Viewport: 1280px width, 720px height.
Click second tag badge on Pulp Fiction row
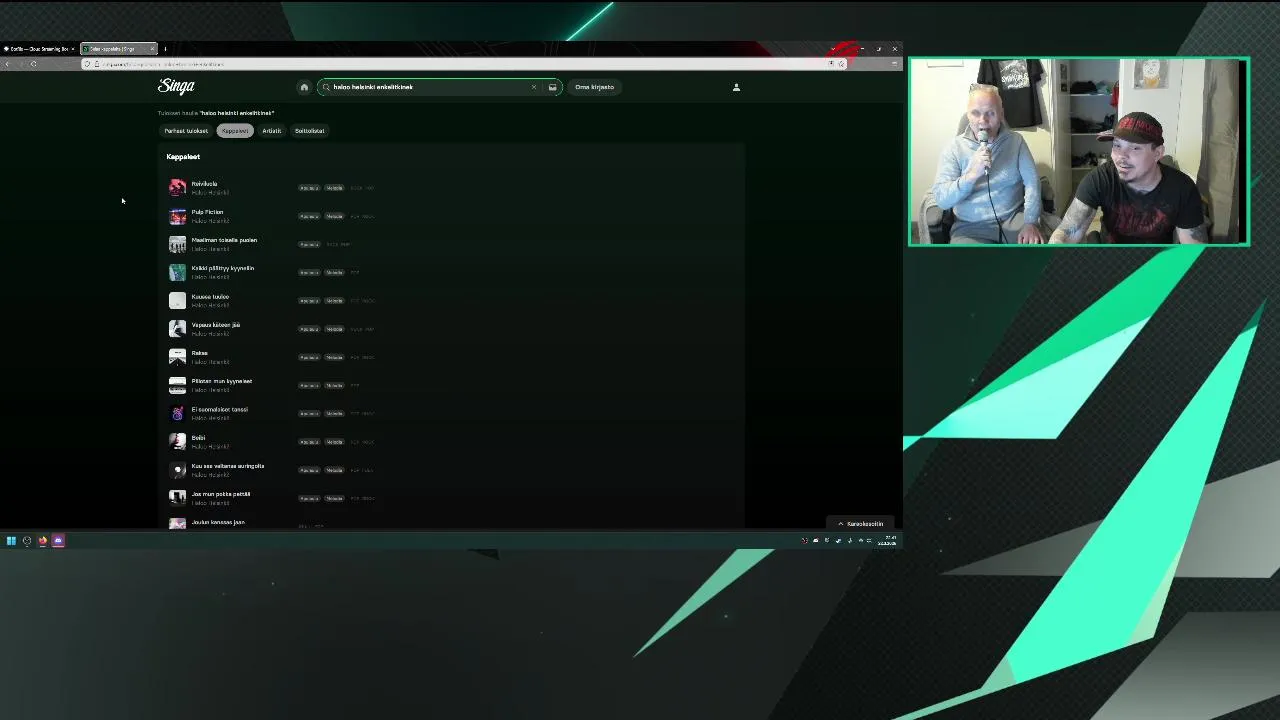click(x=334, y=216)
